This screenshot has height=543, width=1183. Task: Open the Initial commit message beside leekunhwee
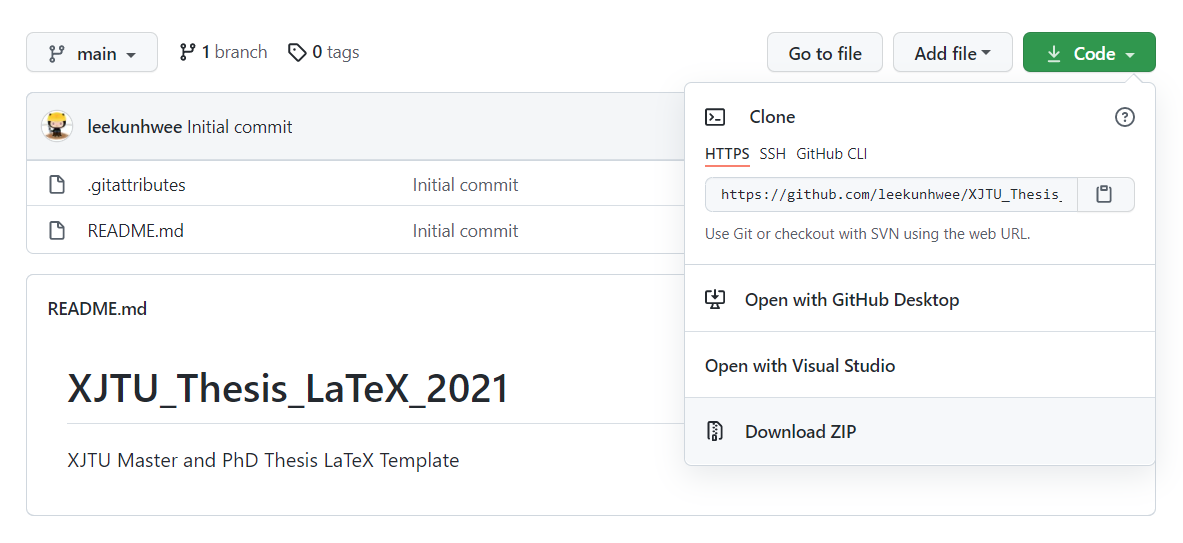click(x=239, y=127)
